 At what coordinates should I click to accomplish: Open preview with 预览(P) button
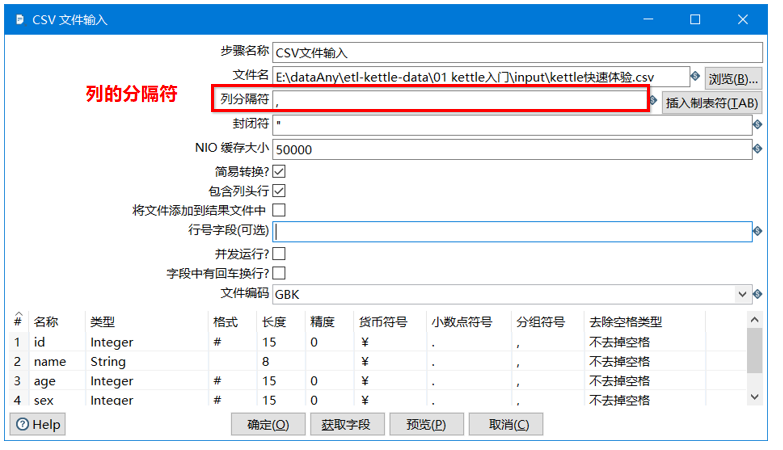click(x=426, y=425)
